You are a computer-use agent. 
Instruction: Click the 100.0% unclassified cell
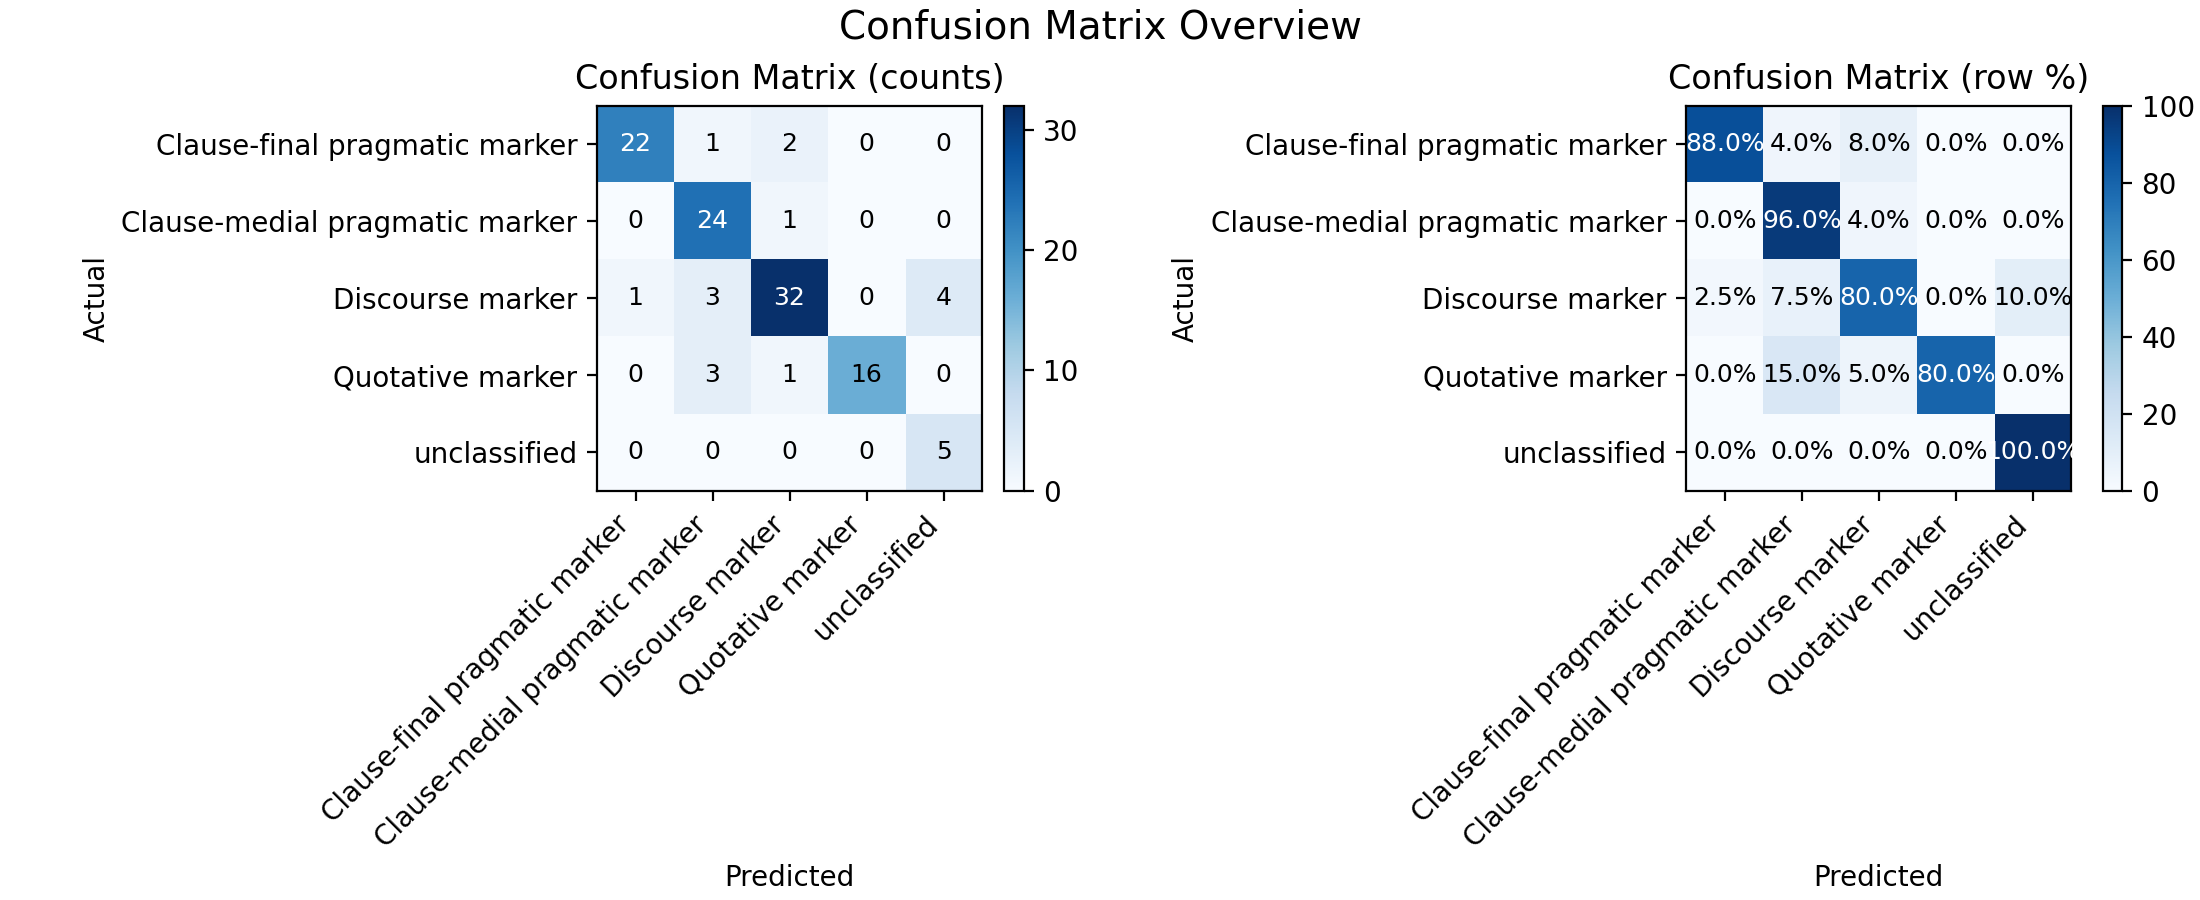2032,452
